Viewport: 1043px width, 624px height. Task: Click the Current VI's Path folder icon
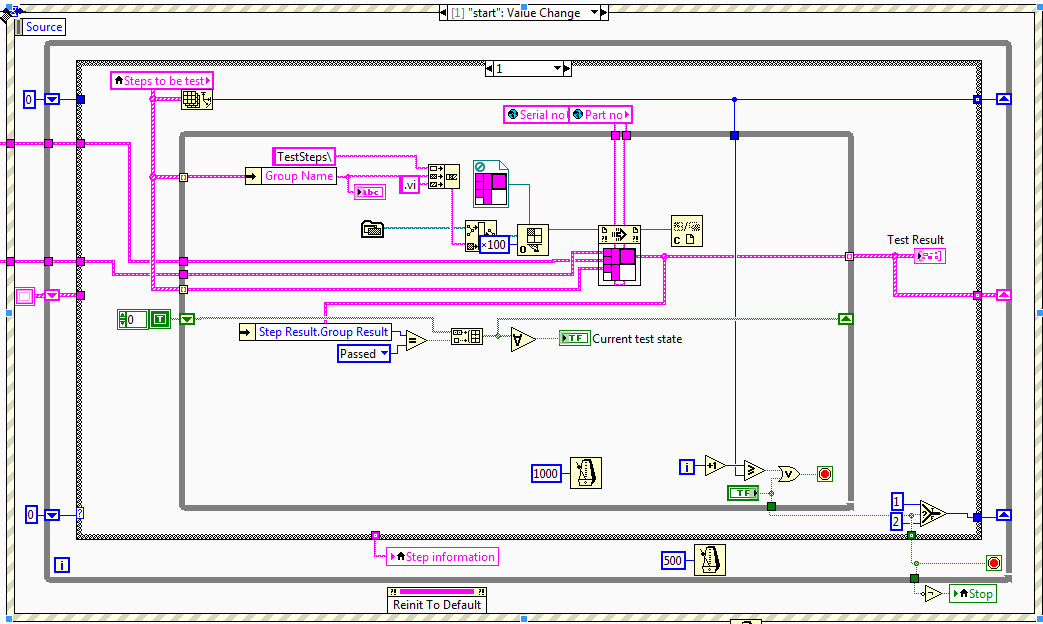372,229
